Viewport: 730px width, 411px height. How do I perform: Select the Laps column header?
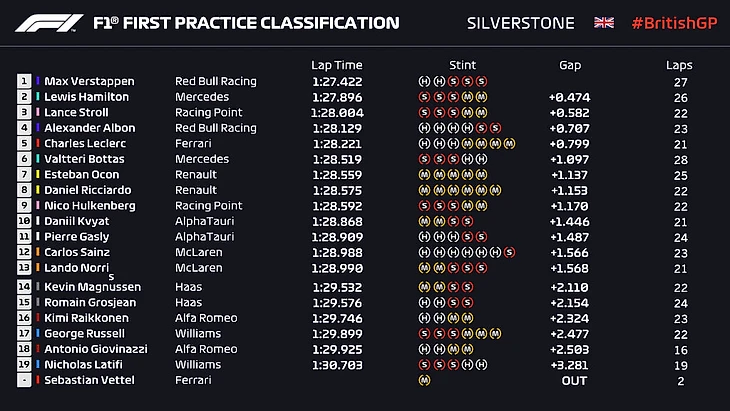click(679, 65)
